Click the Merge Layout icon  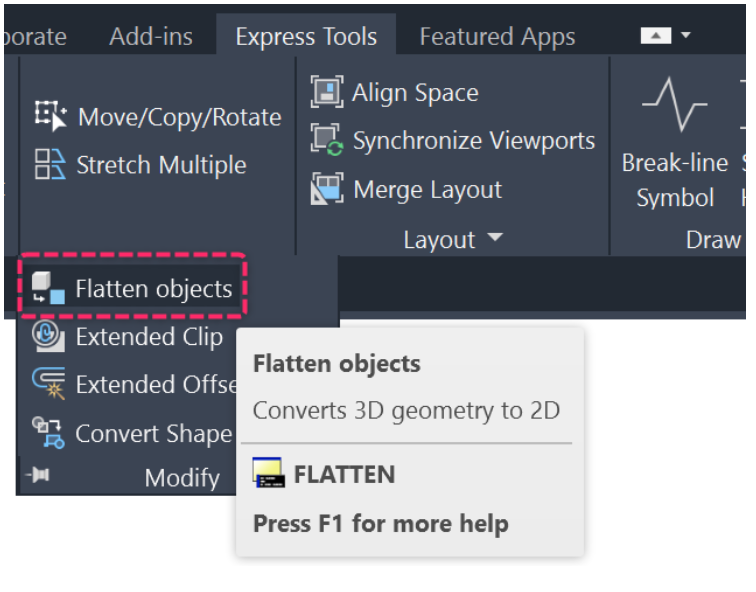coord(327,188)
